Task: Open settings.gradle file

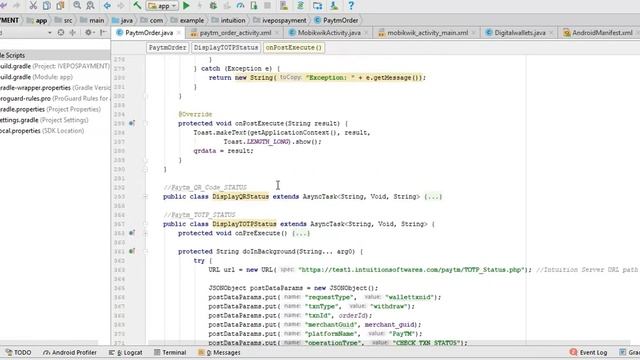Action: click(x=44, y=120)
